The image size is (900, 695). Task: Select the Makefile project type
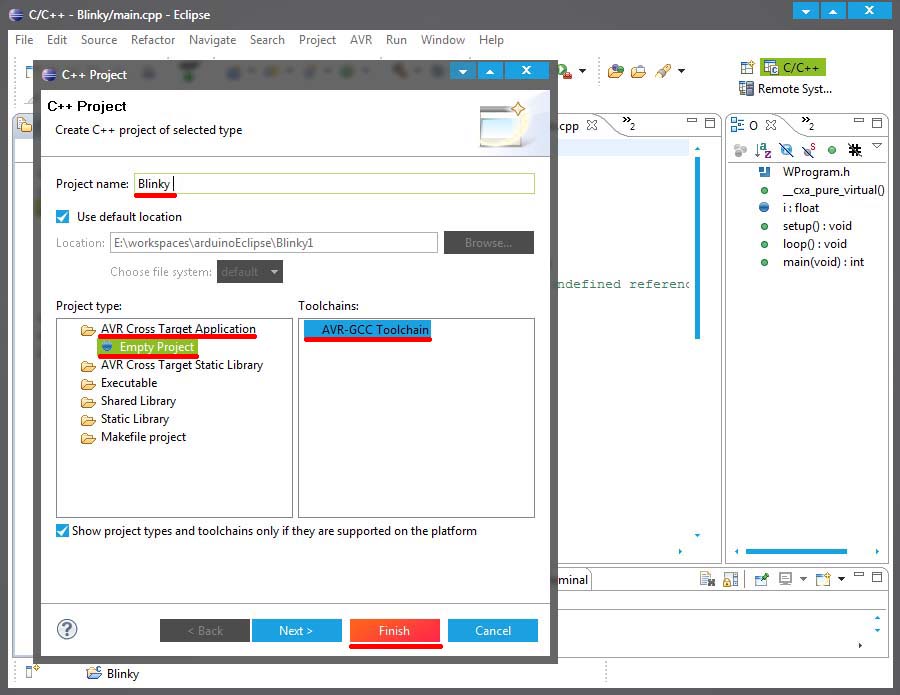143,437
